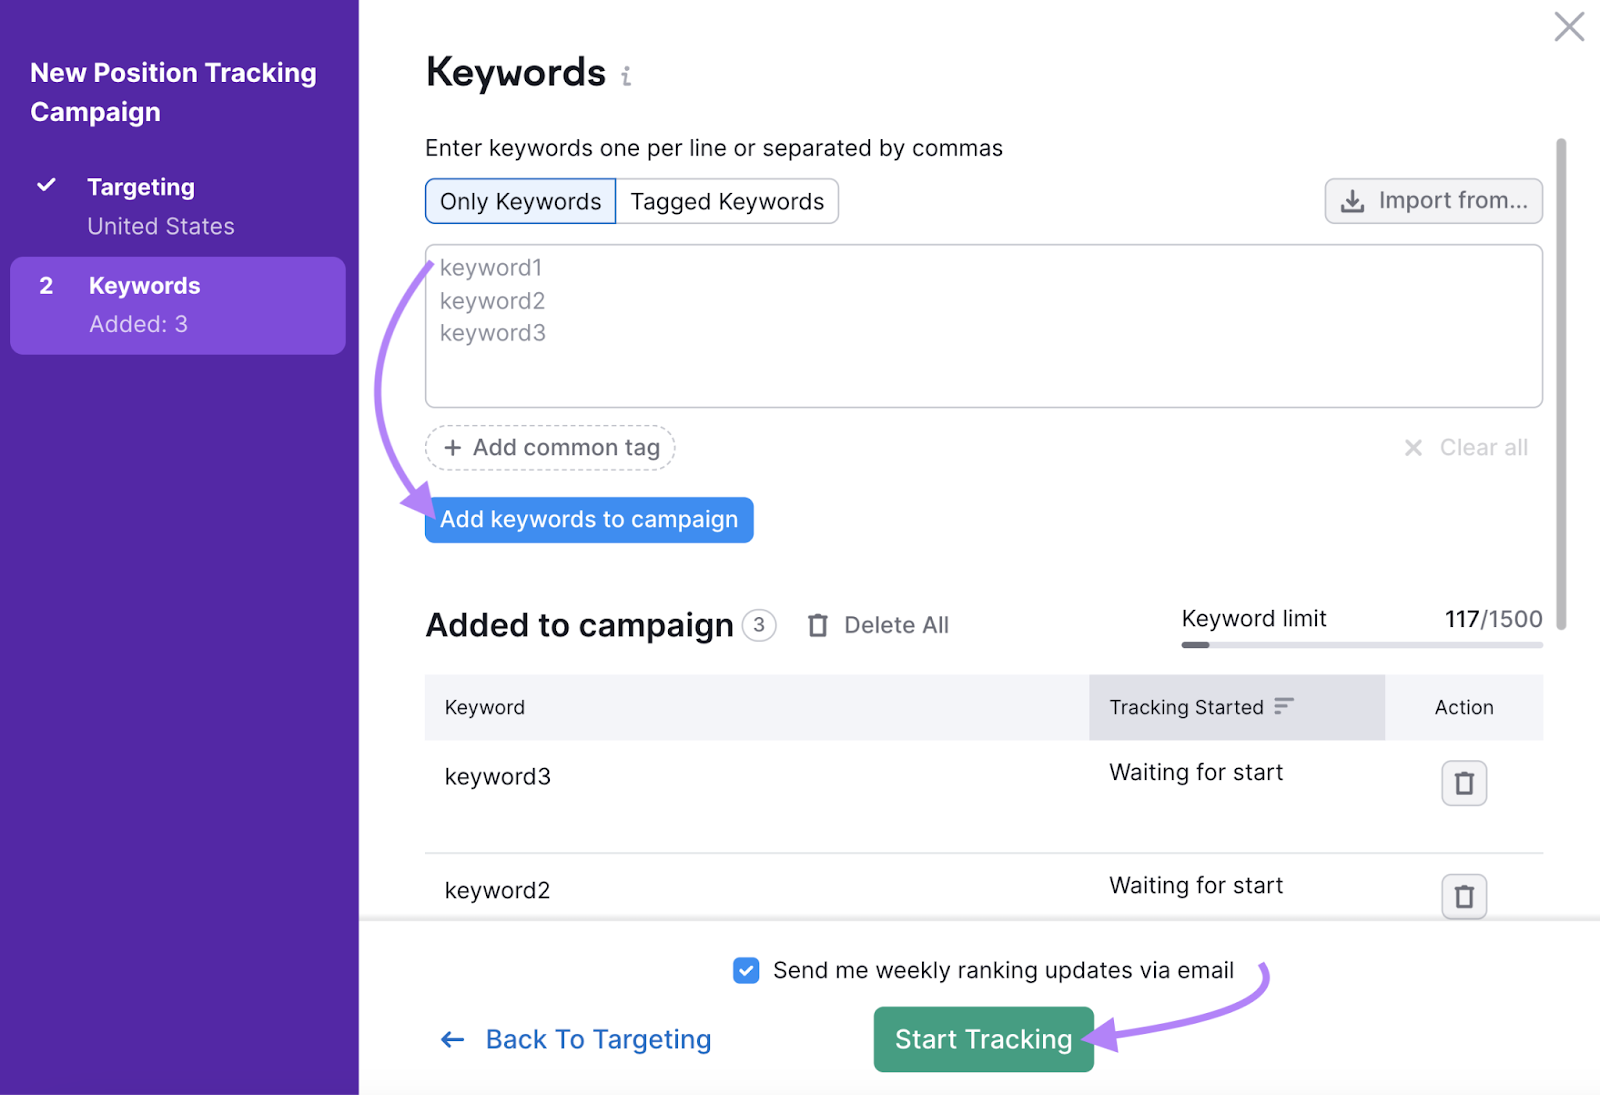Click Add keywords to campaign

pos(588,519)
